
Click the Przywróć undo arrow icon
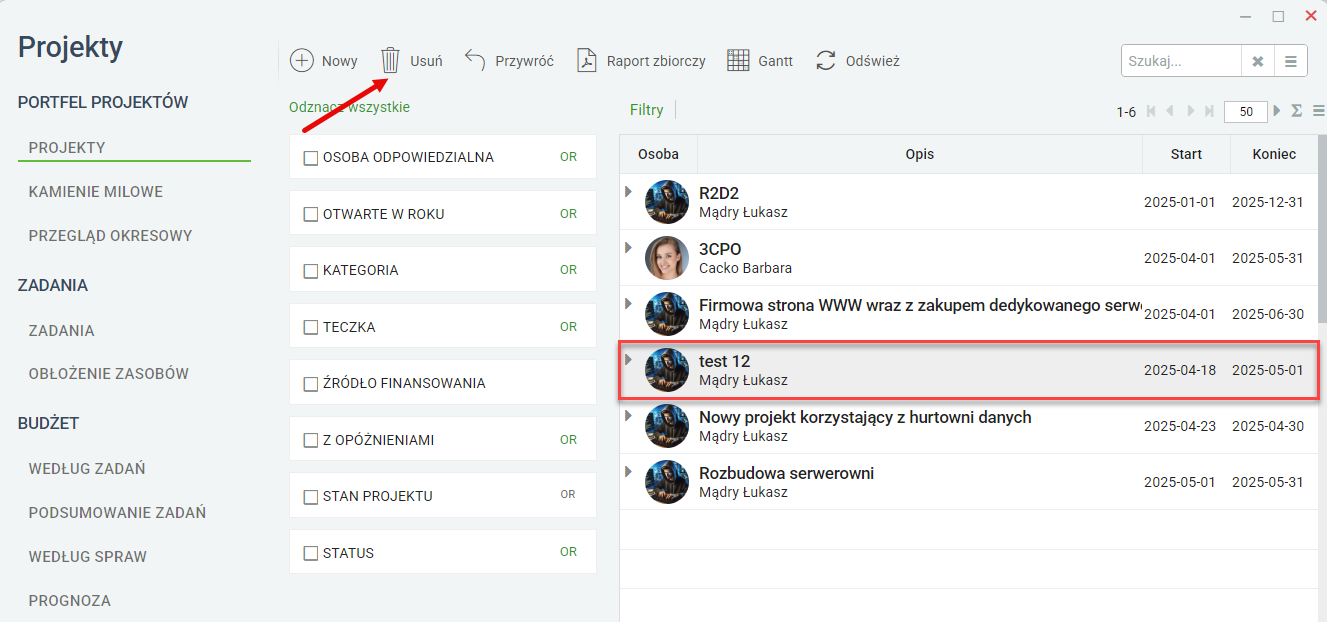tap(475, 60)
